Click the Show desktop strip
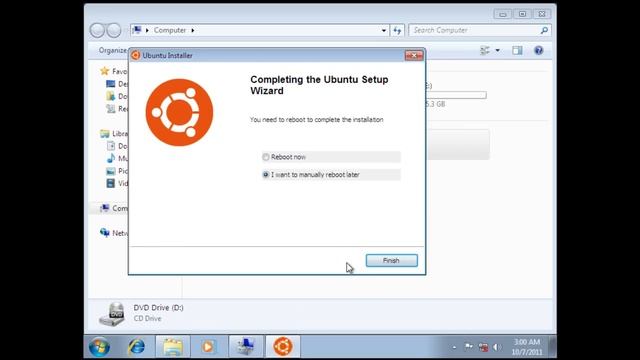The image size is (640, 360). point(553,347)
